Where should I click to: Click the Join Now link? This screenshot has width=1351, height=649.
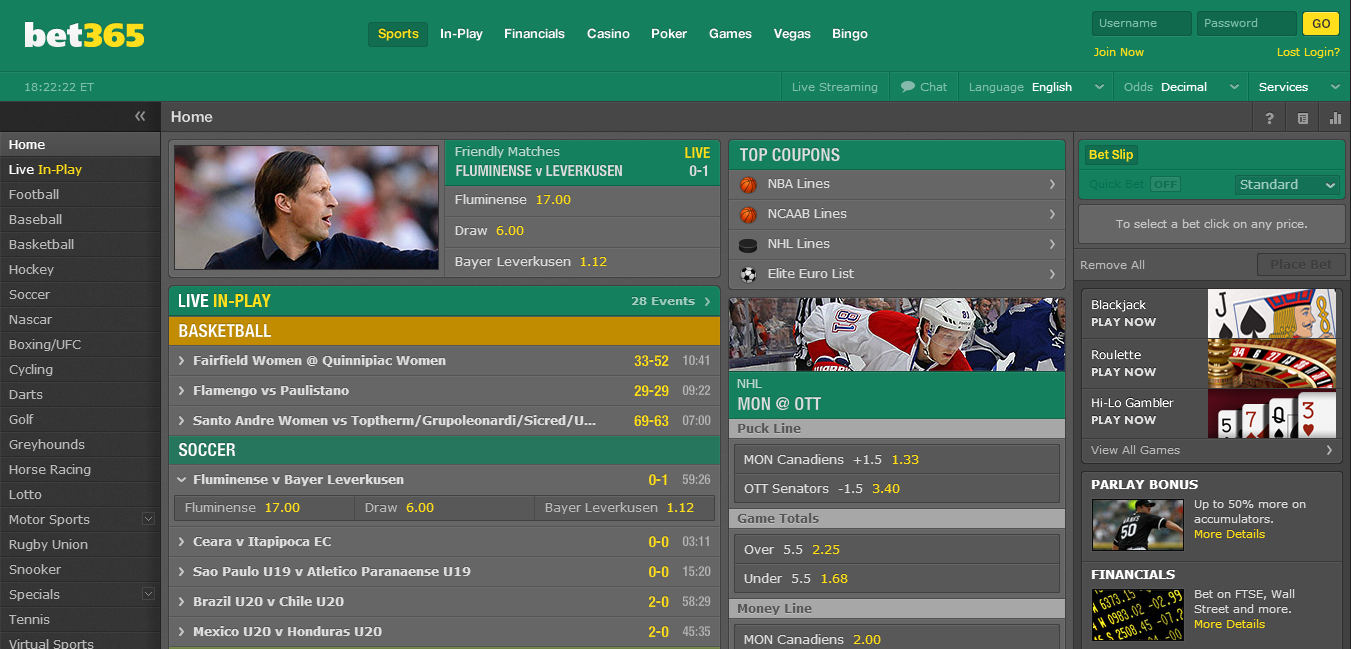pos(1118,52)
